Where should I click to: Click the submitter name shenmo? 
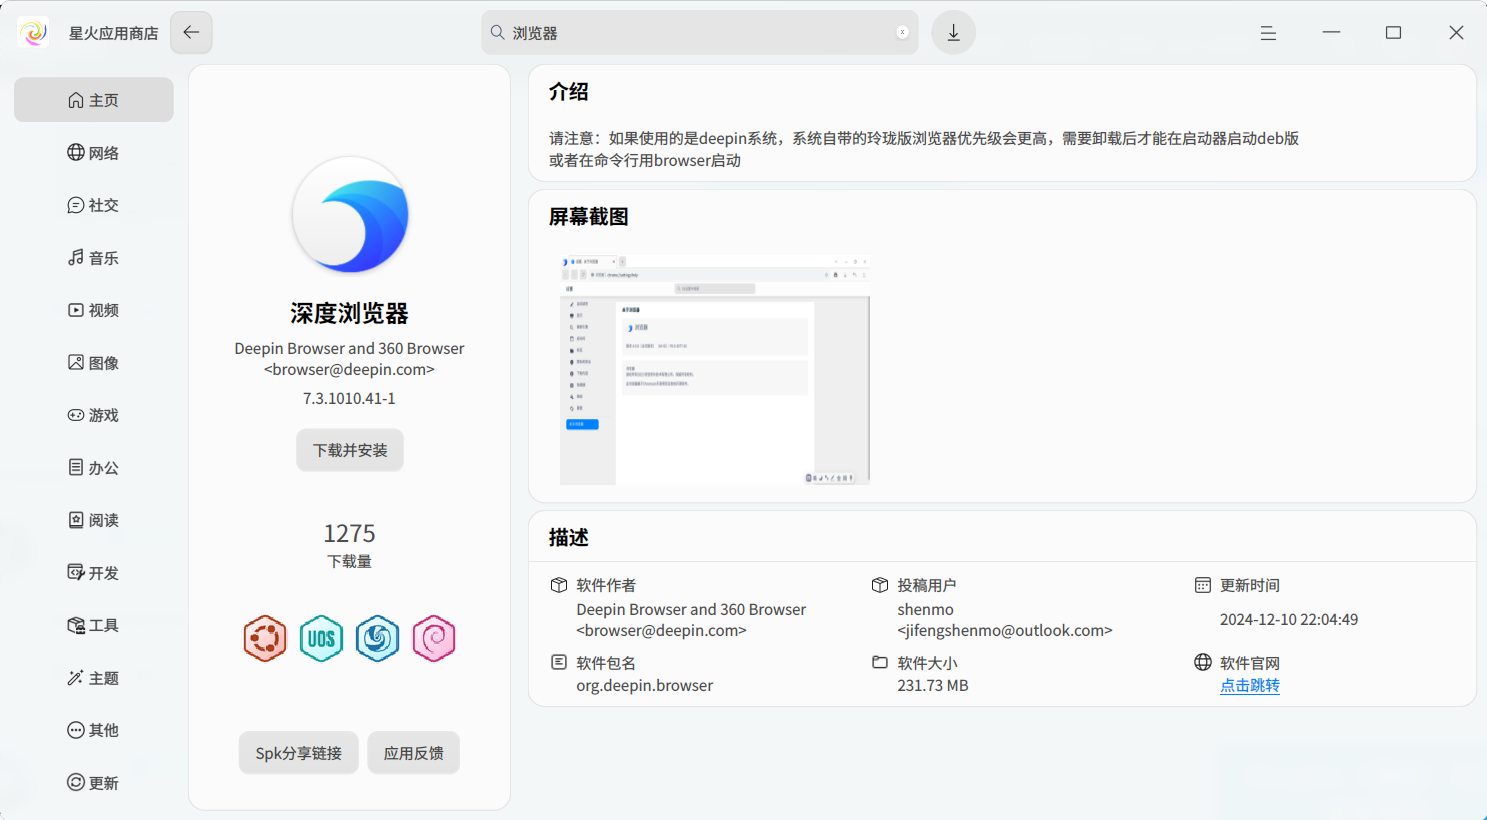coord(926,609)
